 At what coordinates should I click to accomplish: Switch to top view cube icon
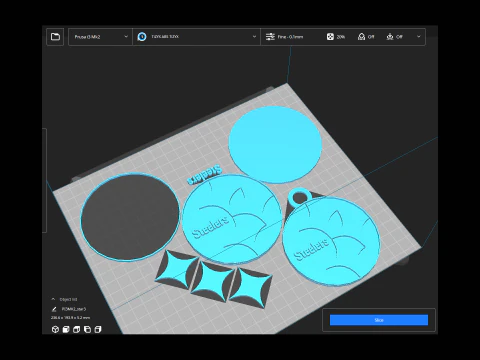coord(77,329)
